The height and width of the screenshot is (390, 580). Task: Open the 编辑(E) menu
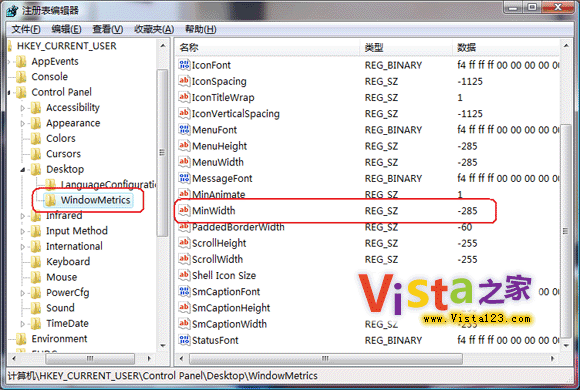point(66,29)
